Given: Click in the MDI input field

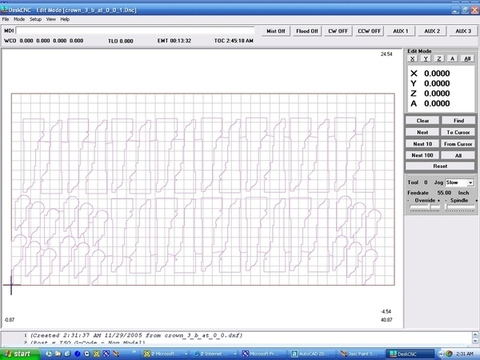Looking at the screenshot, I should click(x=135, y=31).
